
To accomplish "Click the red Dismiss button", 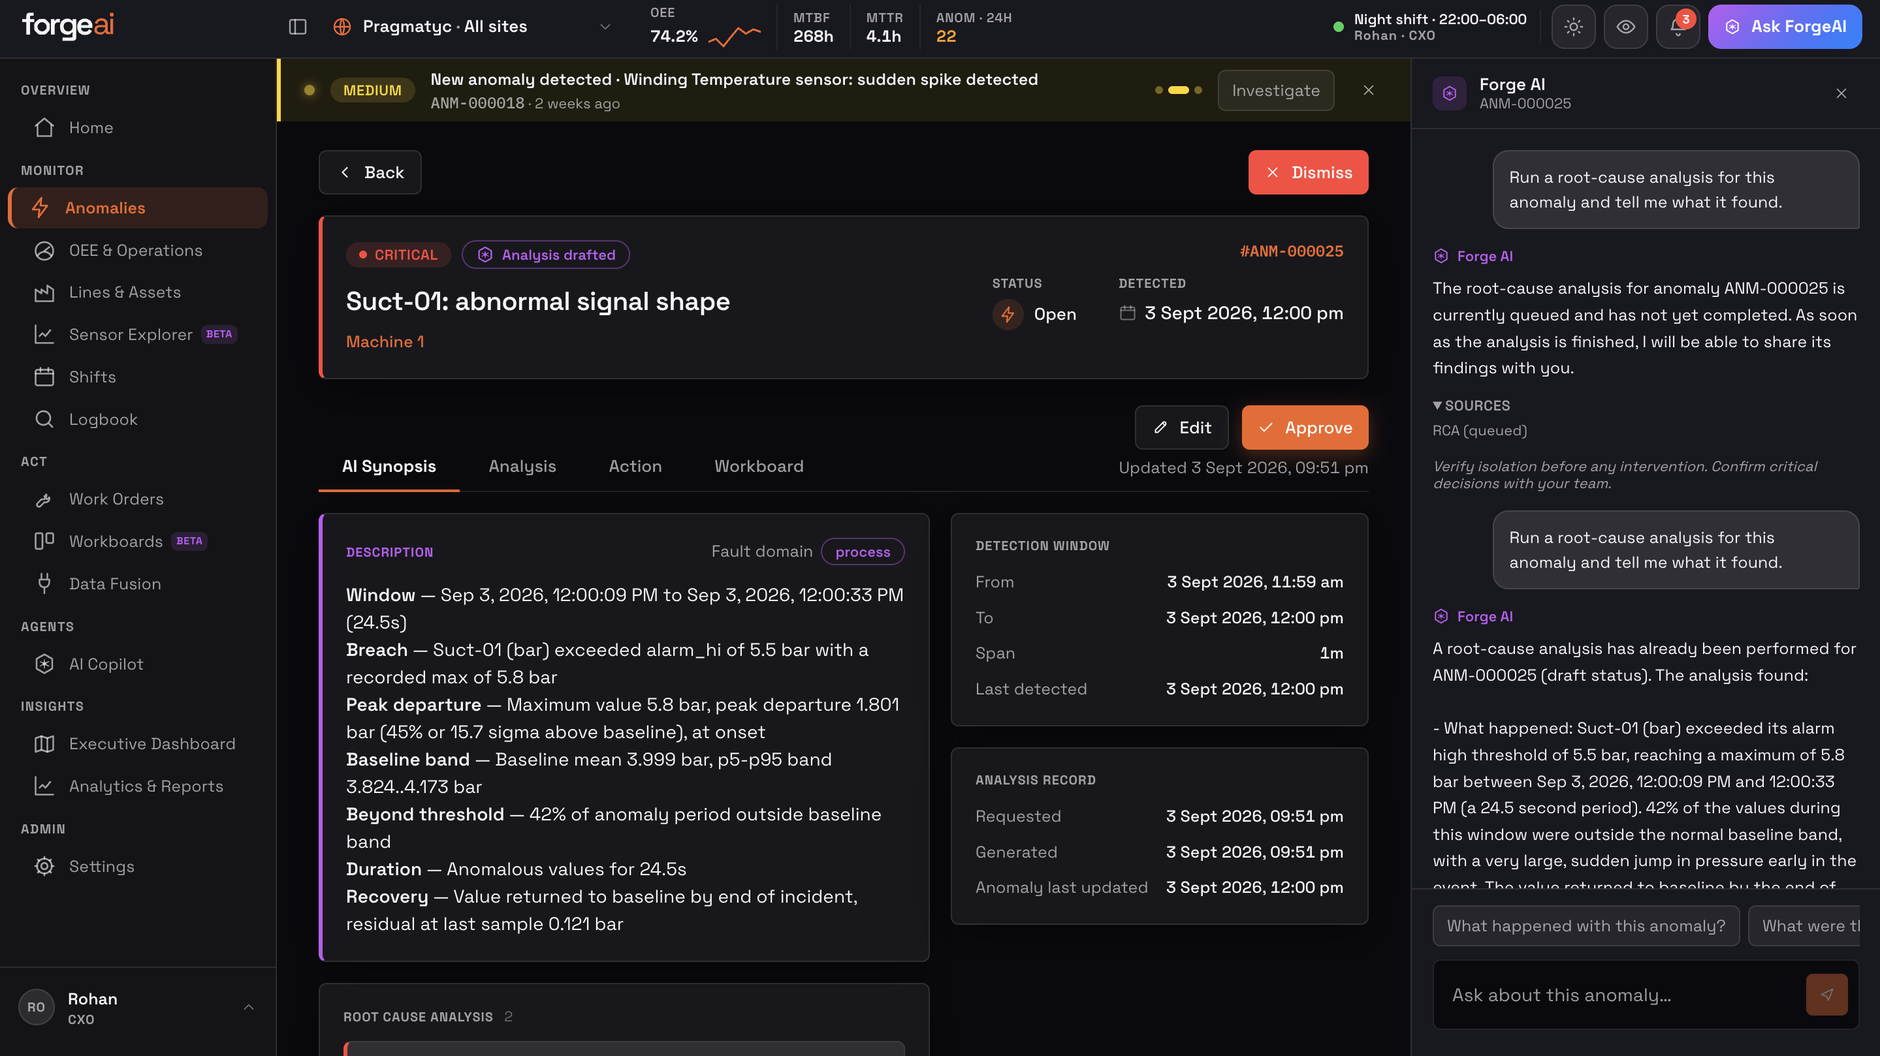I will 1308,173.
